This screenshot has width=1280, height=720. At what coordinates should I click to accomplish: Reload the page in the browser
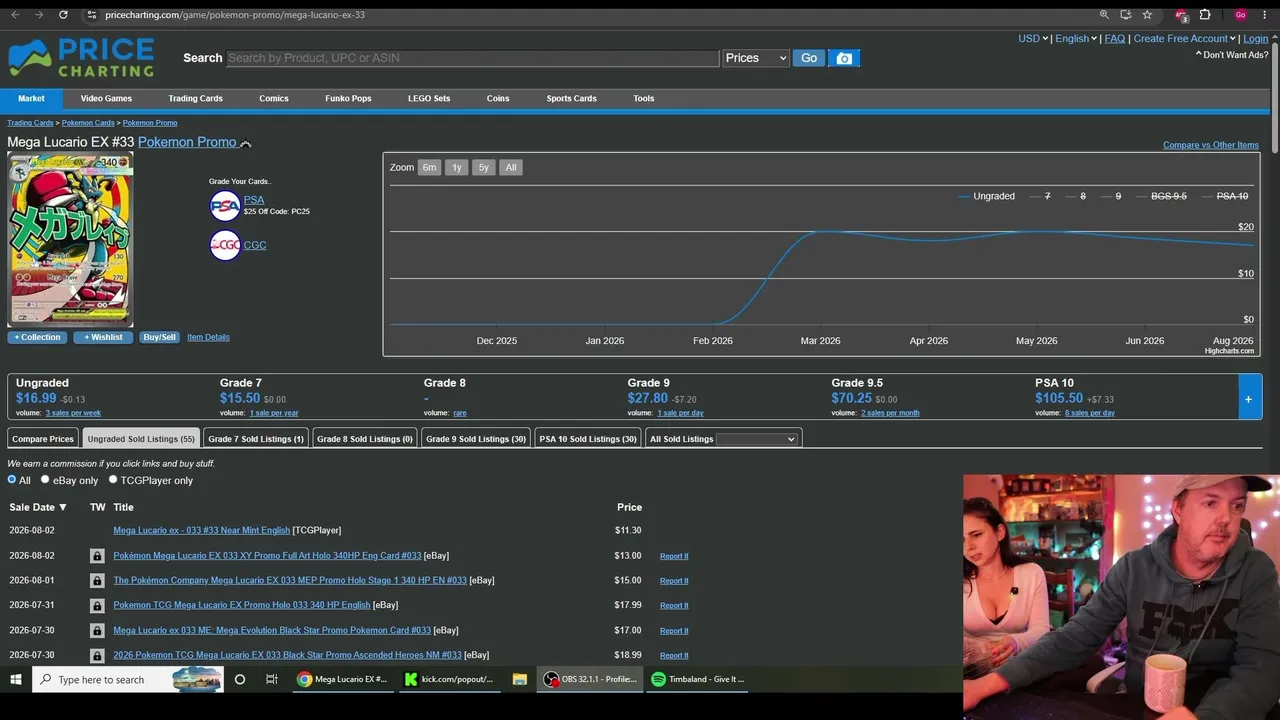click(63, 15)
